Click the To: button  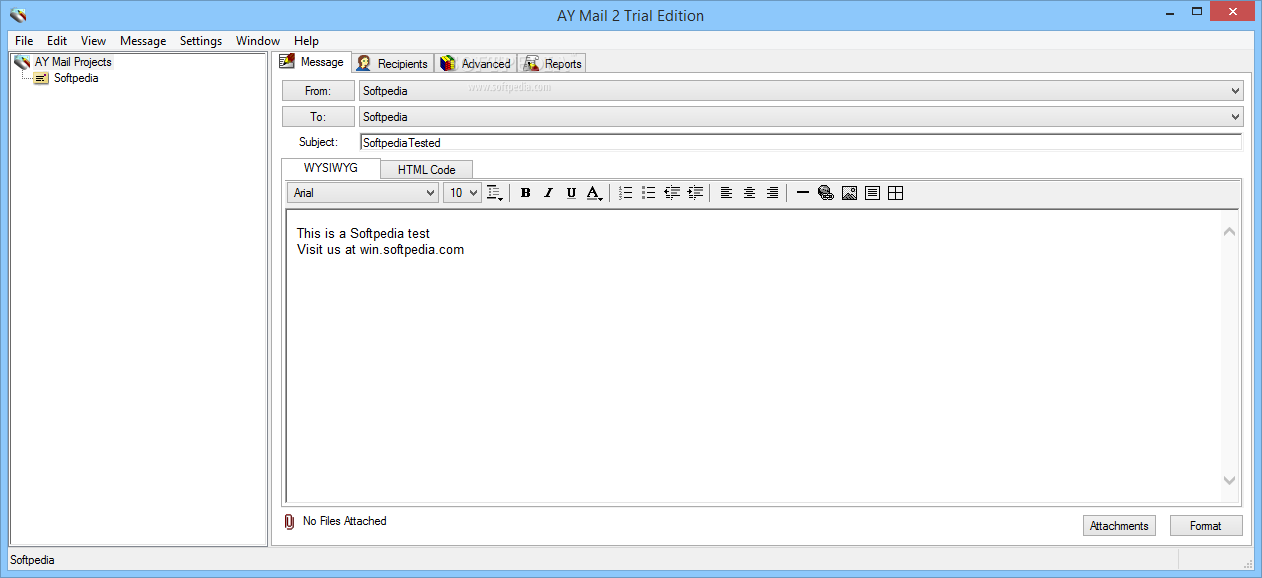(x=318, y=117)
